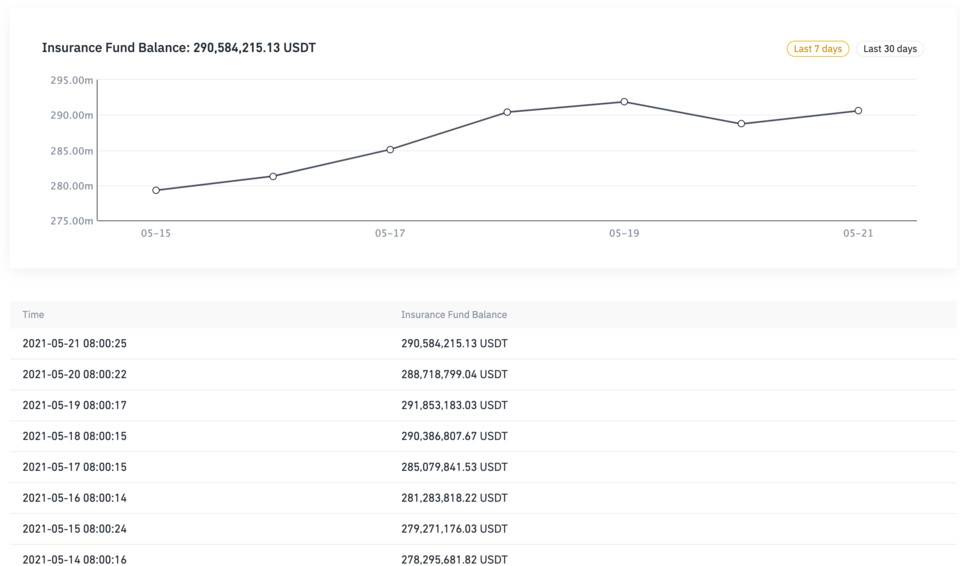
Task: Select the 05-18 chart data point
Action: (507, 112)
